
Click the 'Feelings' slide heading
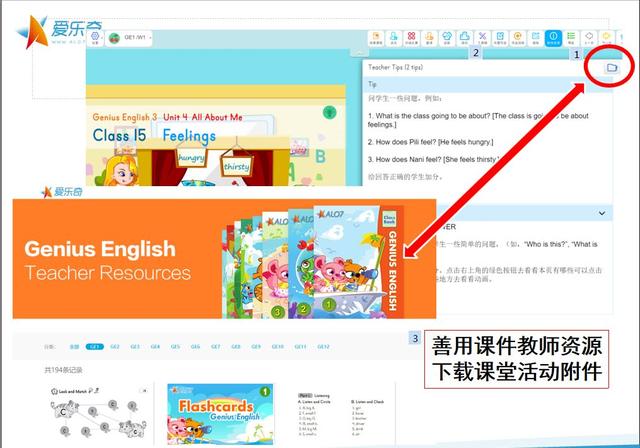[189, 136]
